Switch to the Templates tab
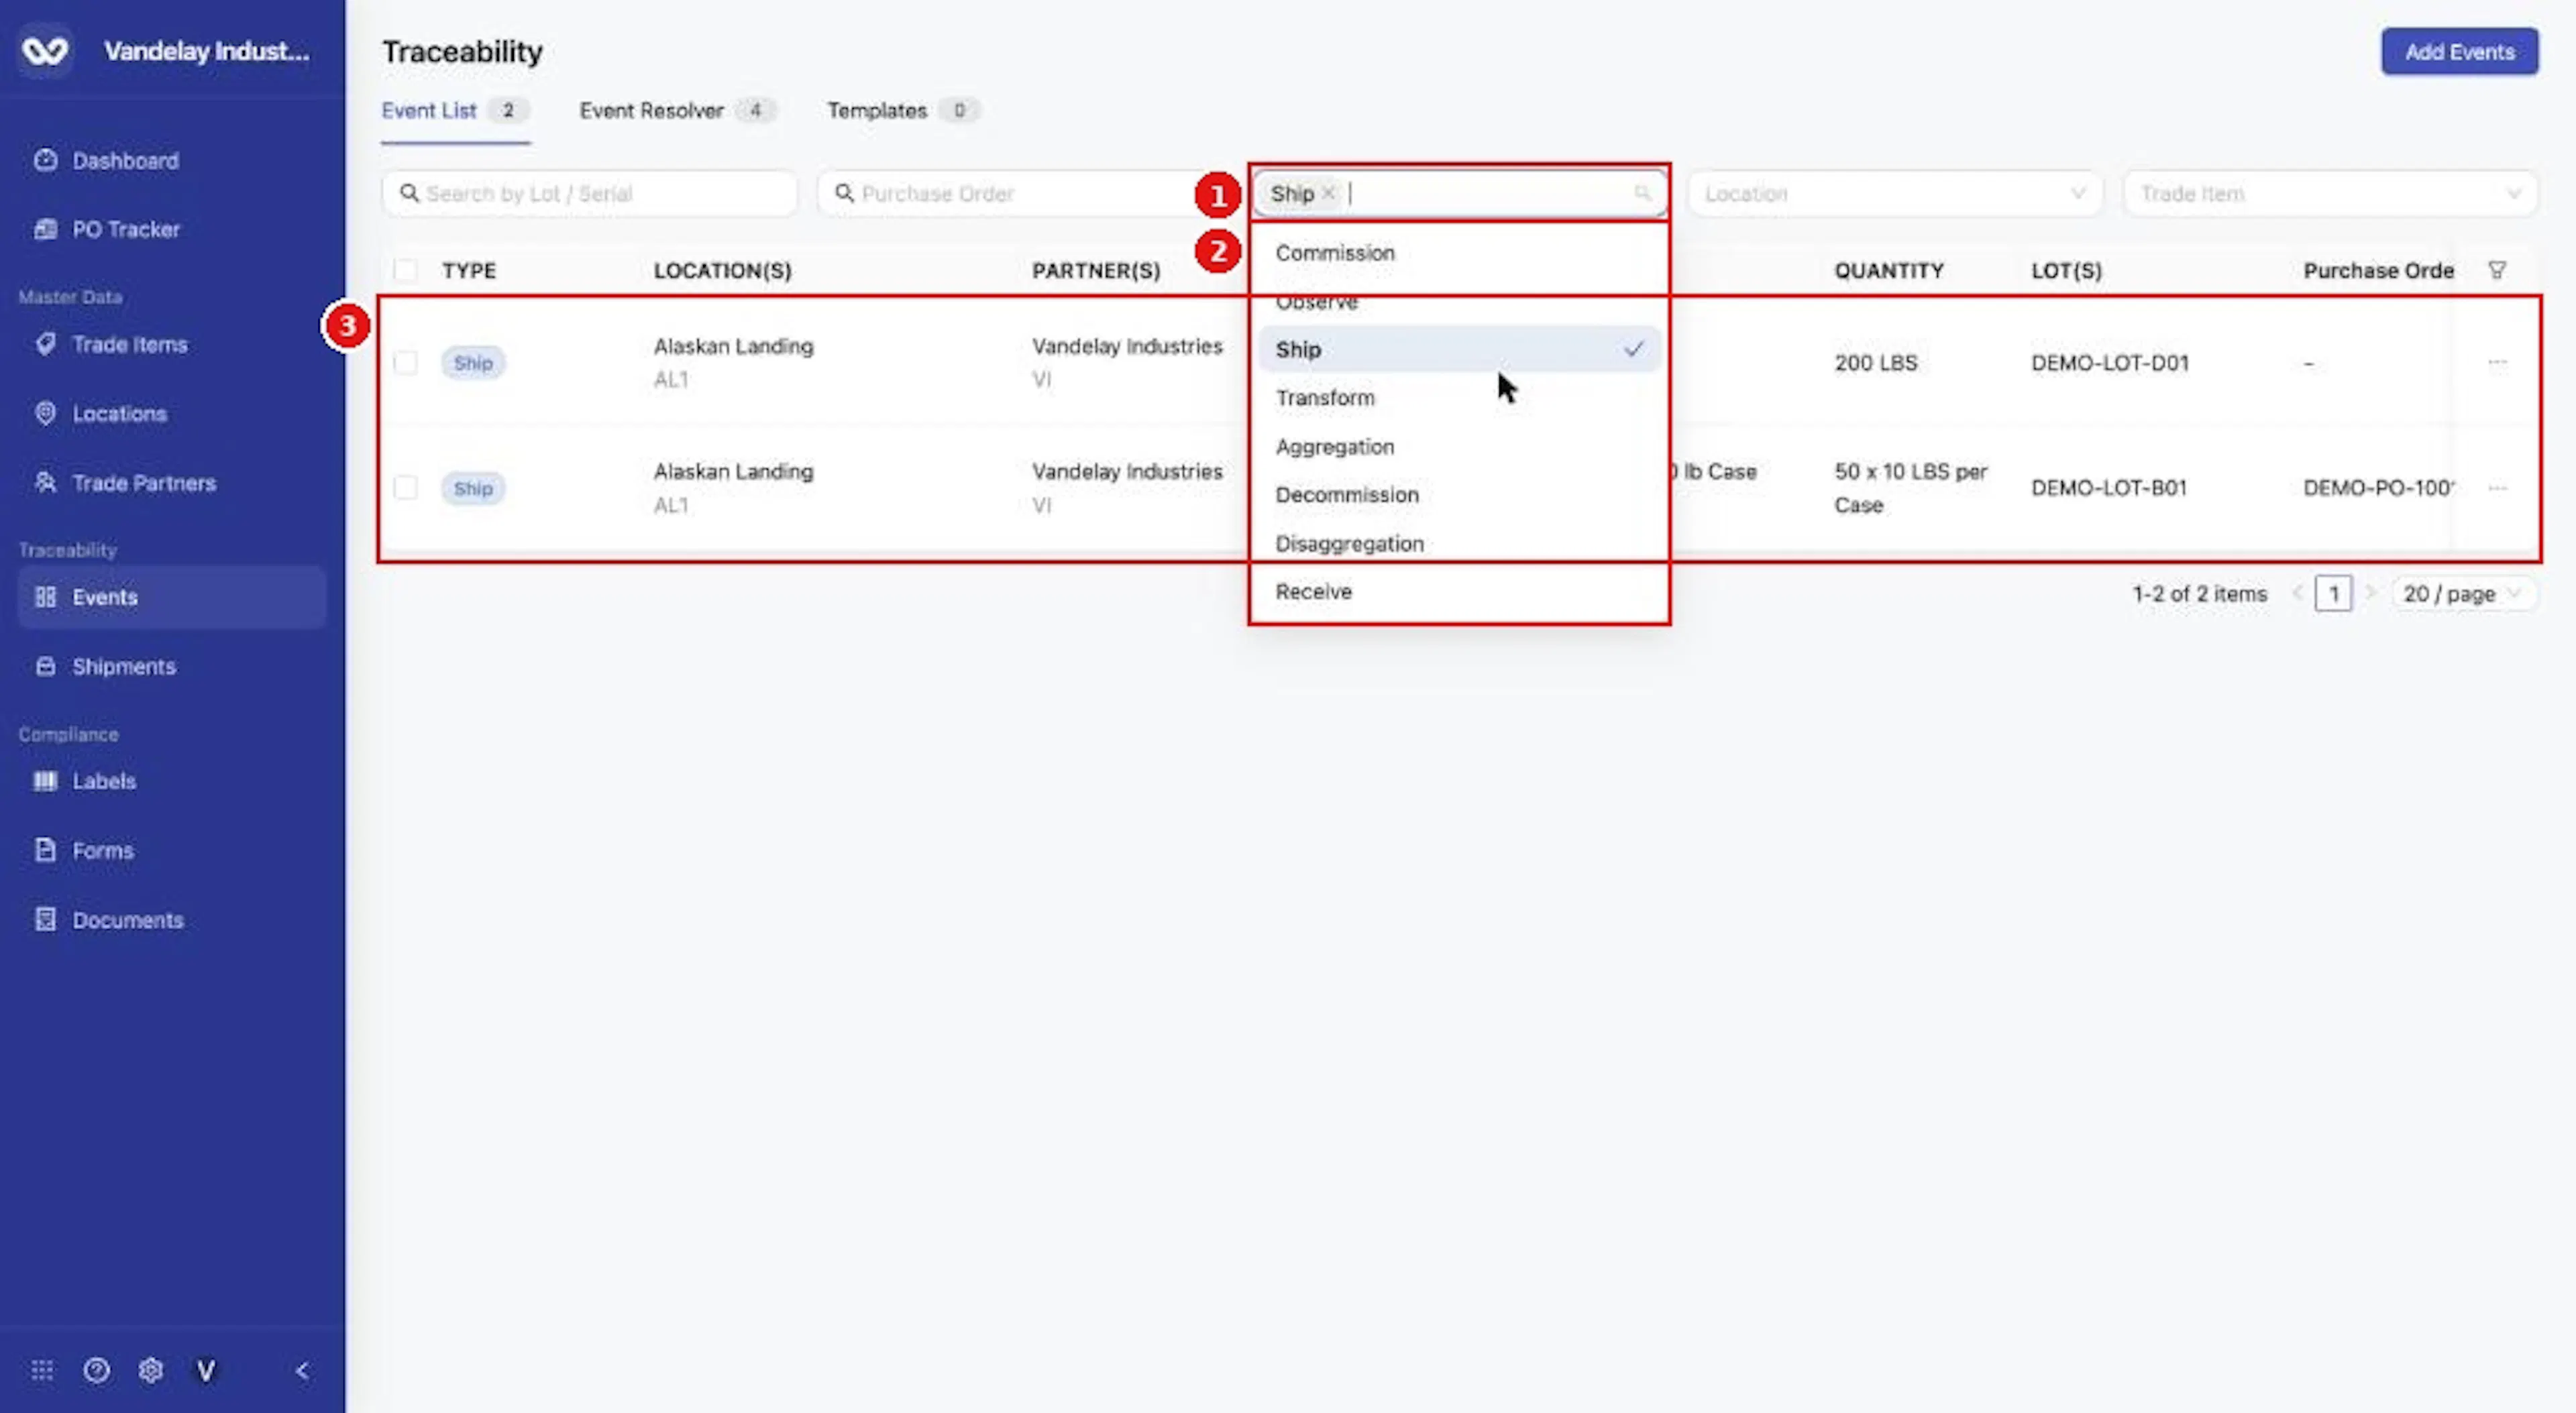 (903, 110)
